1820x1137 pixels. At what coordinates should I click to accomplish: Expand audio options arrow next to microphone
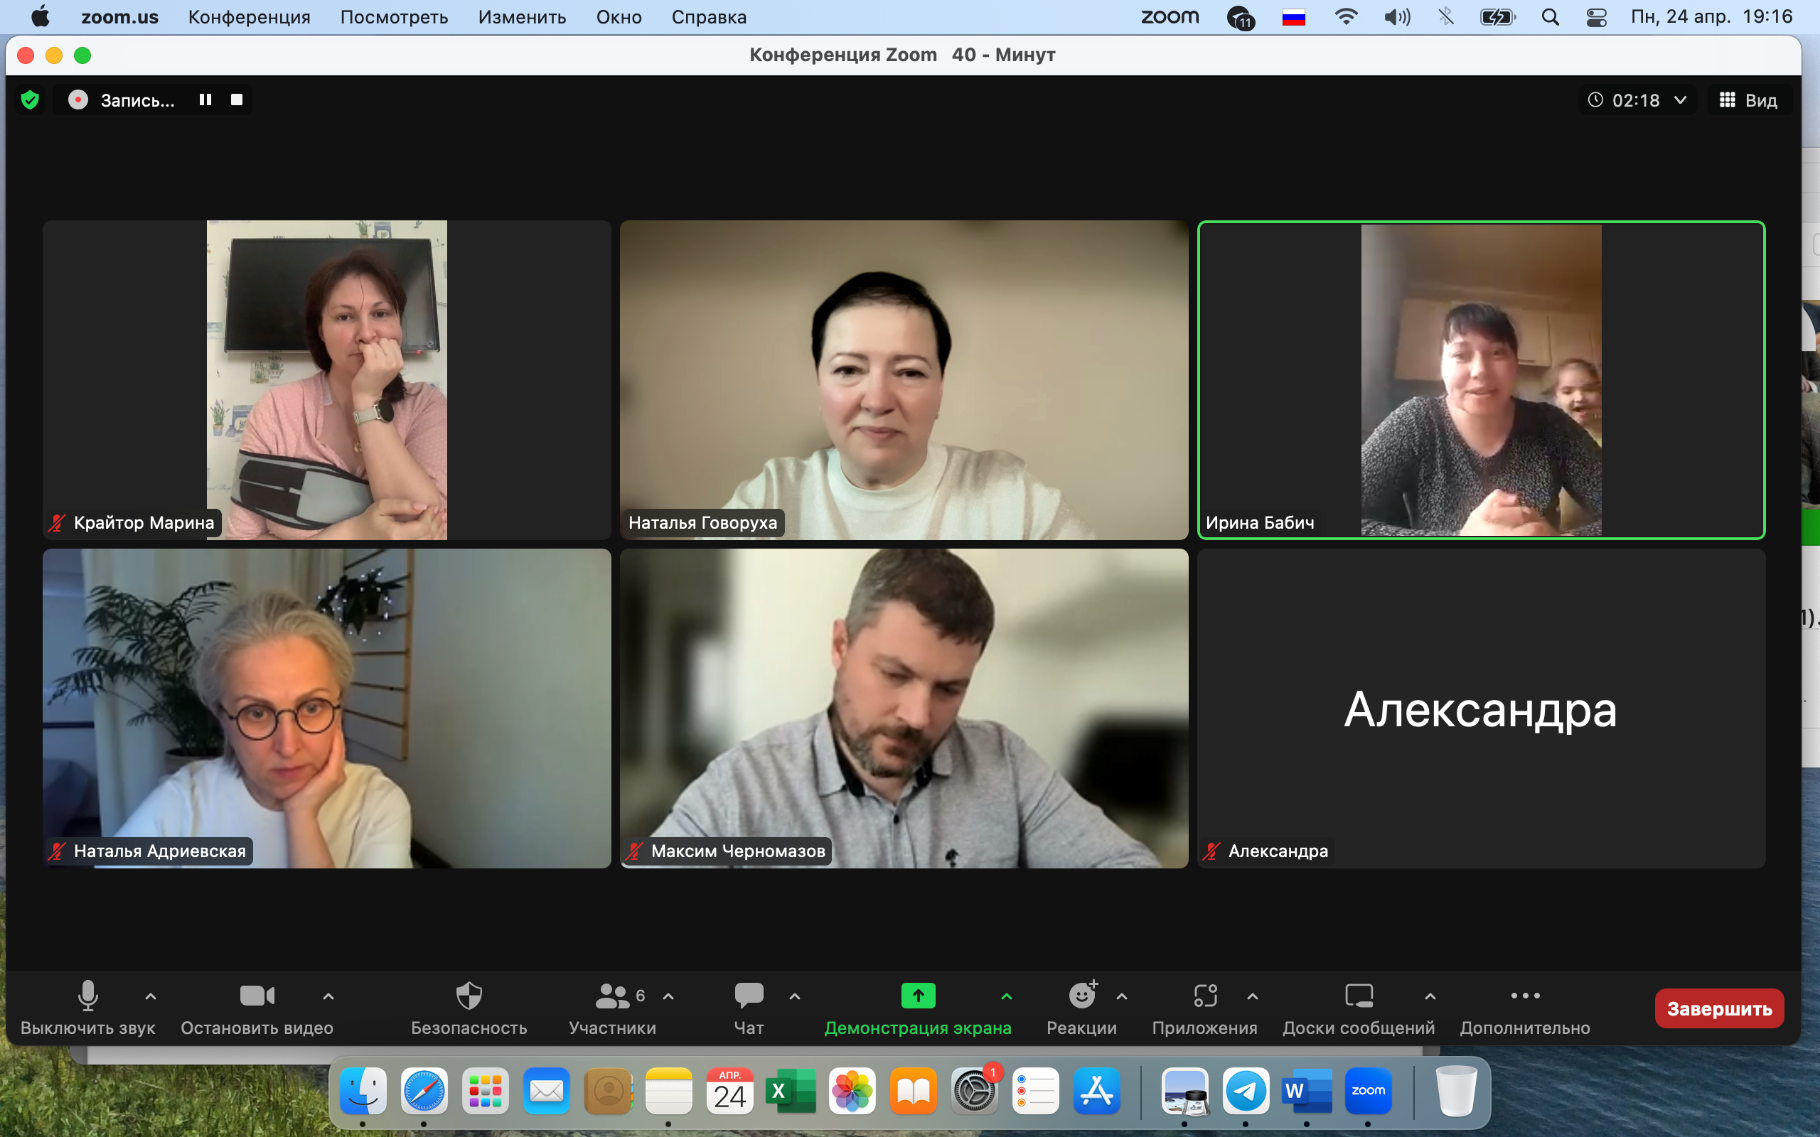point(151,996)
